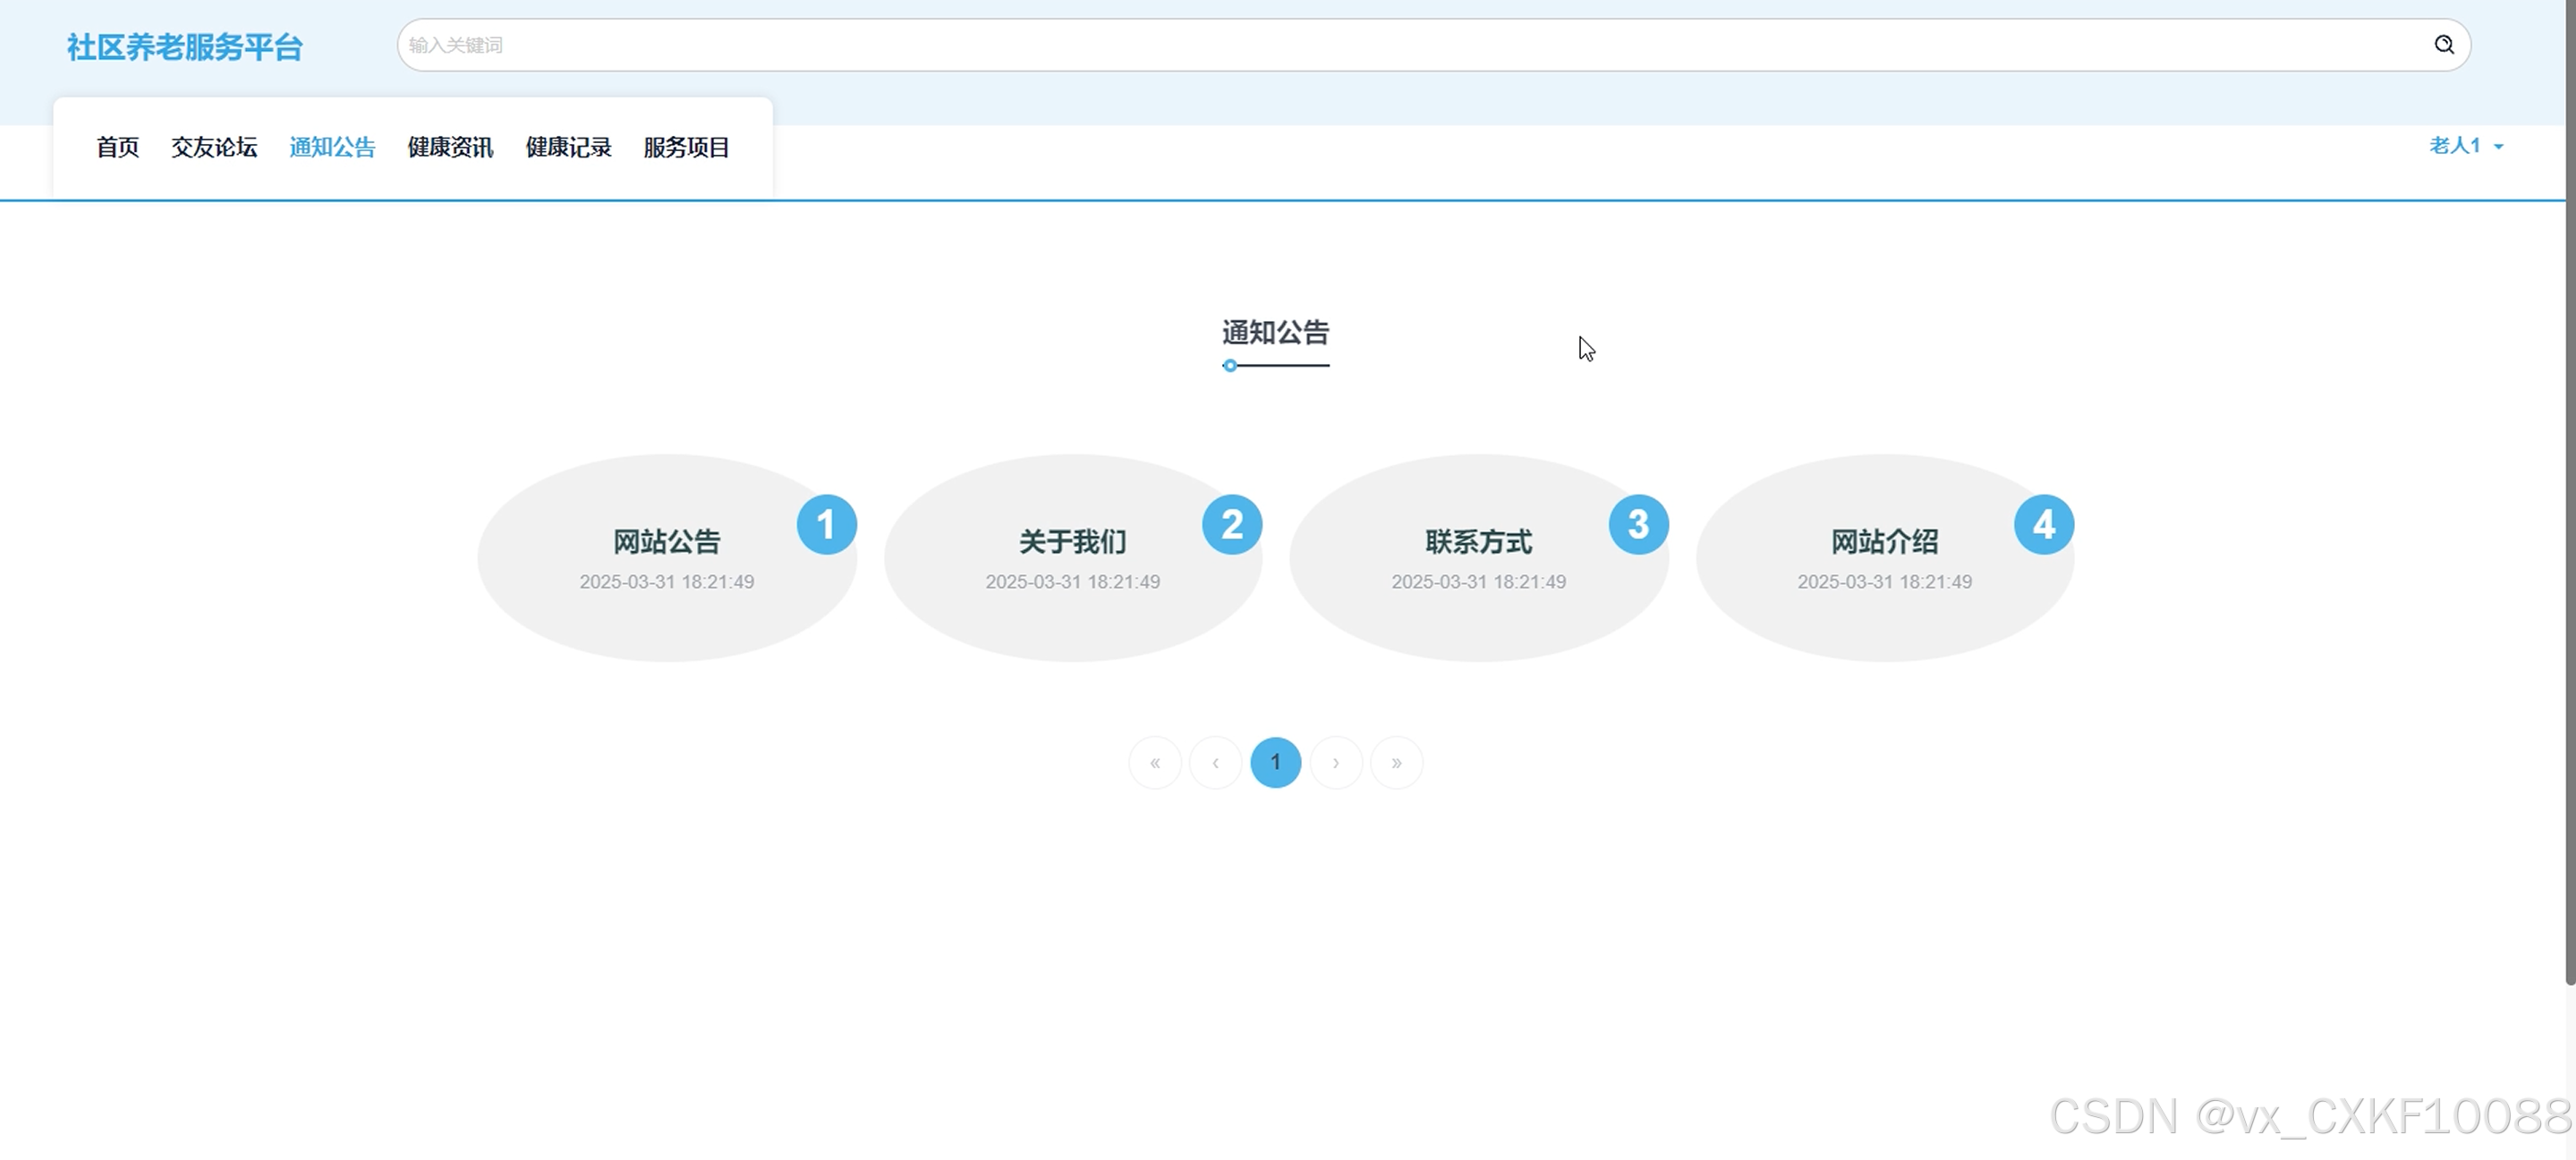
Task: Jump to last page double-right arrow
Action: (1396, 763)
